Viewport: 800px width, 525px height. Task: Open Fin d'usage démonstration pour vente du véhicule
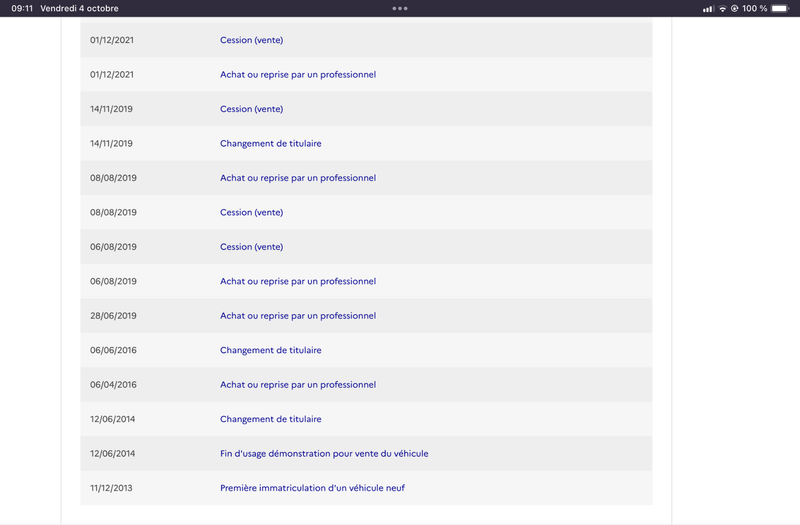[324, 454]
